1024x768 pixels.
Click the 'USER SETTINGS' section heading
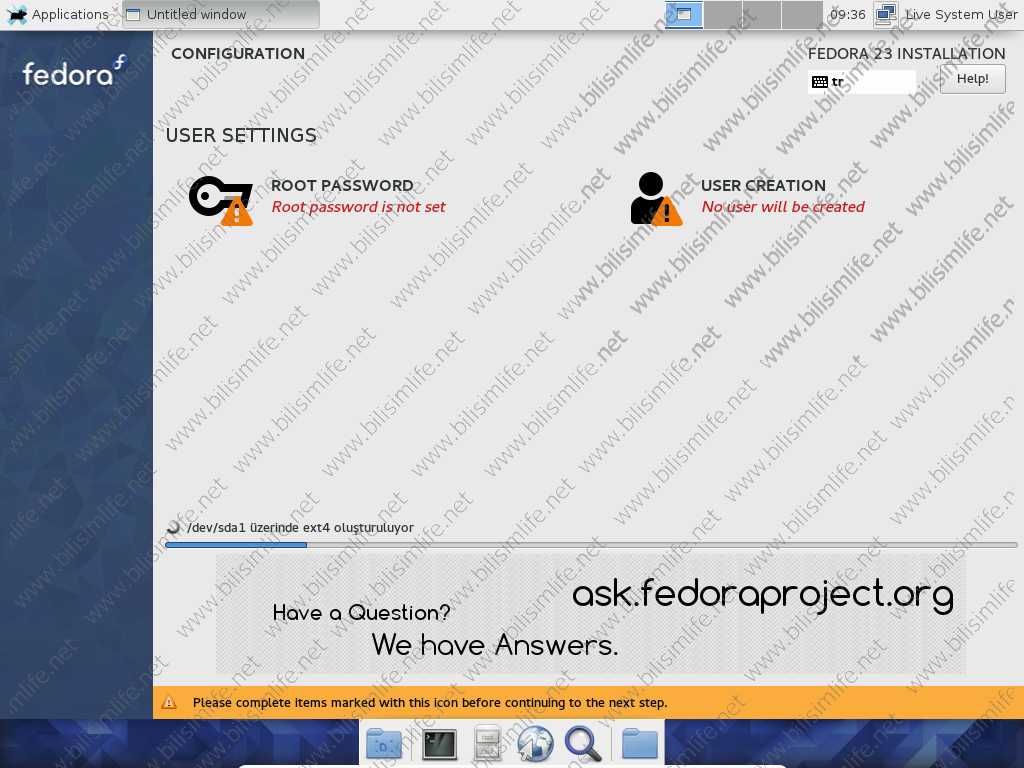pos(241,135)
